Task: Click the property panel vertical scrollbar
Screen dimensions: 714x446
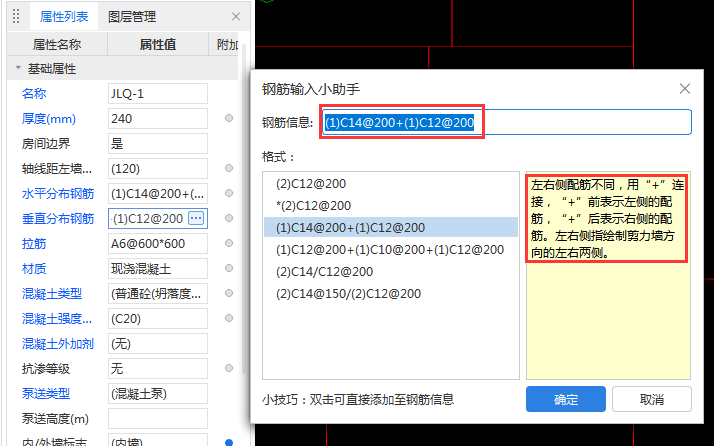Action: tap(244, 210)
